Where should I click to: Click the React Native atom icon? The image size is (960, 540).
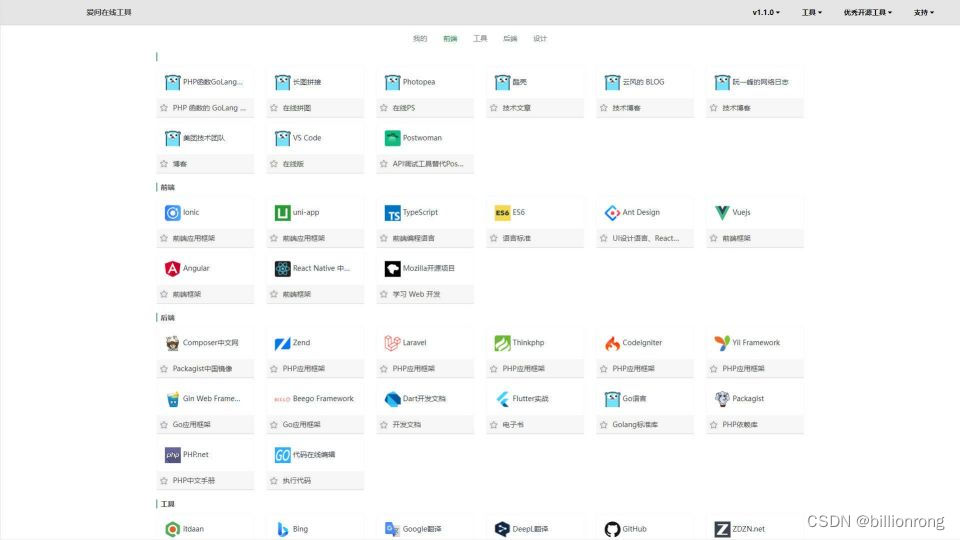pos(282,268)
